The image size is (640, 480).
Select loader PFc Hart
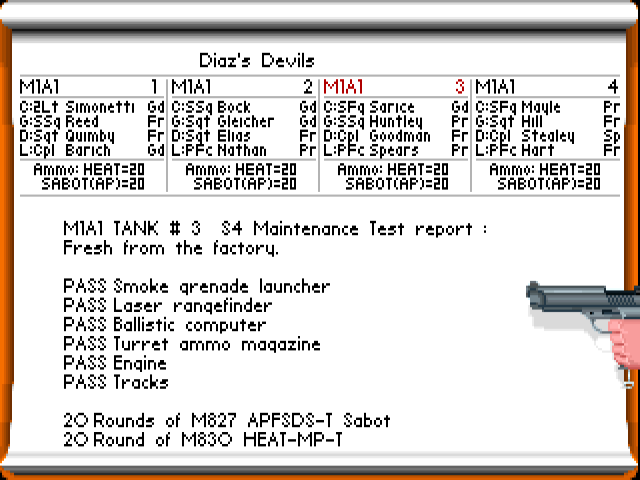pos(516,150)
